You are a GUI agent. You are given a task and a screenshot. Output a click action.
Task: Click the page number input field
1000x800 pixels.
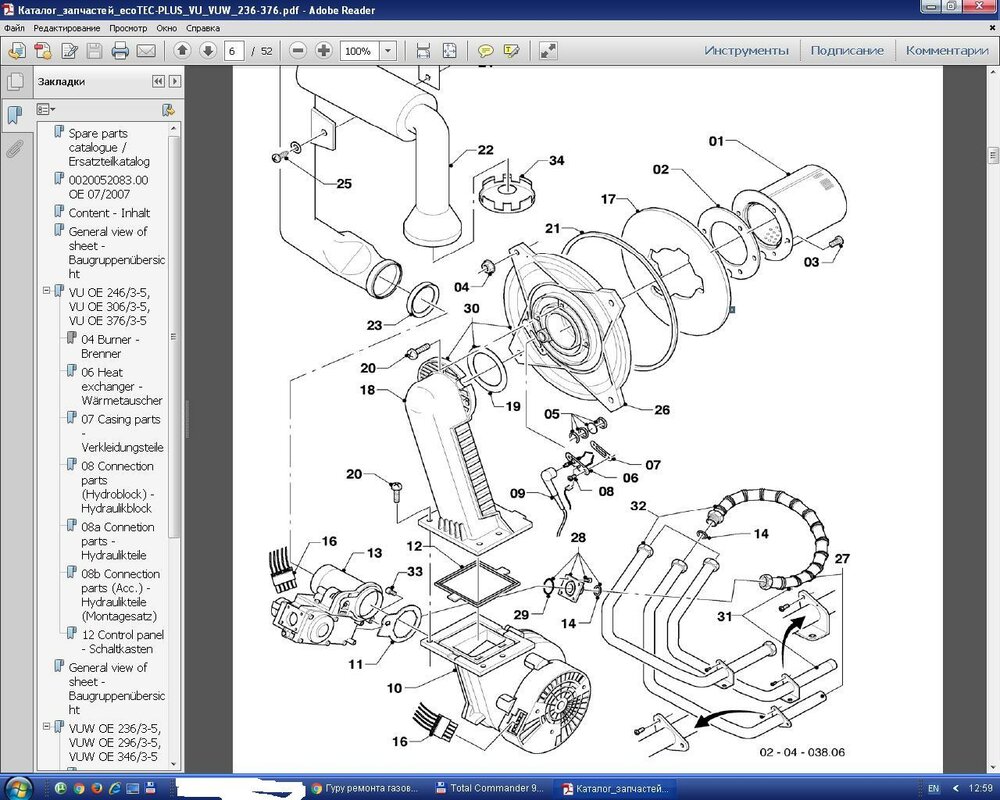[234, 50]
